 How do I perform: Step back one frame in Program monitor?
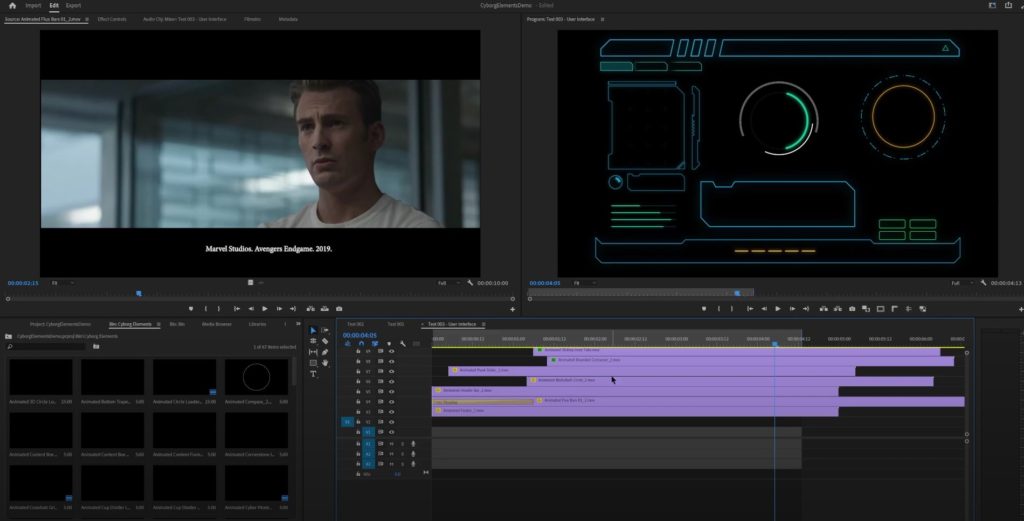tap(763, 309)
